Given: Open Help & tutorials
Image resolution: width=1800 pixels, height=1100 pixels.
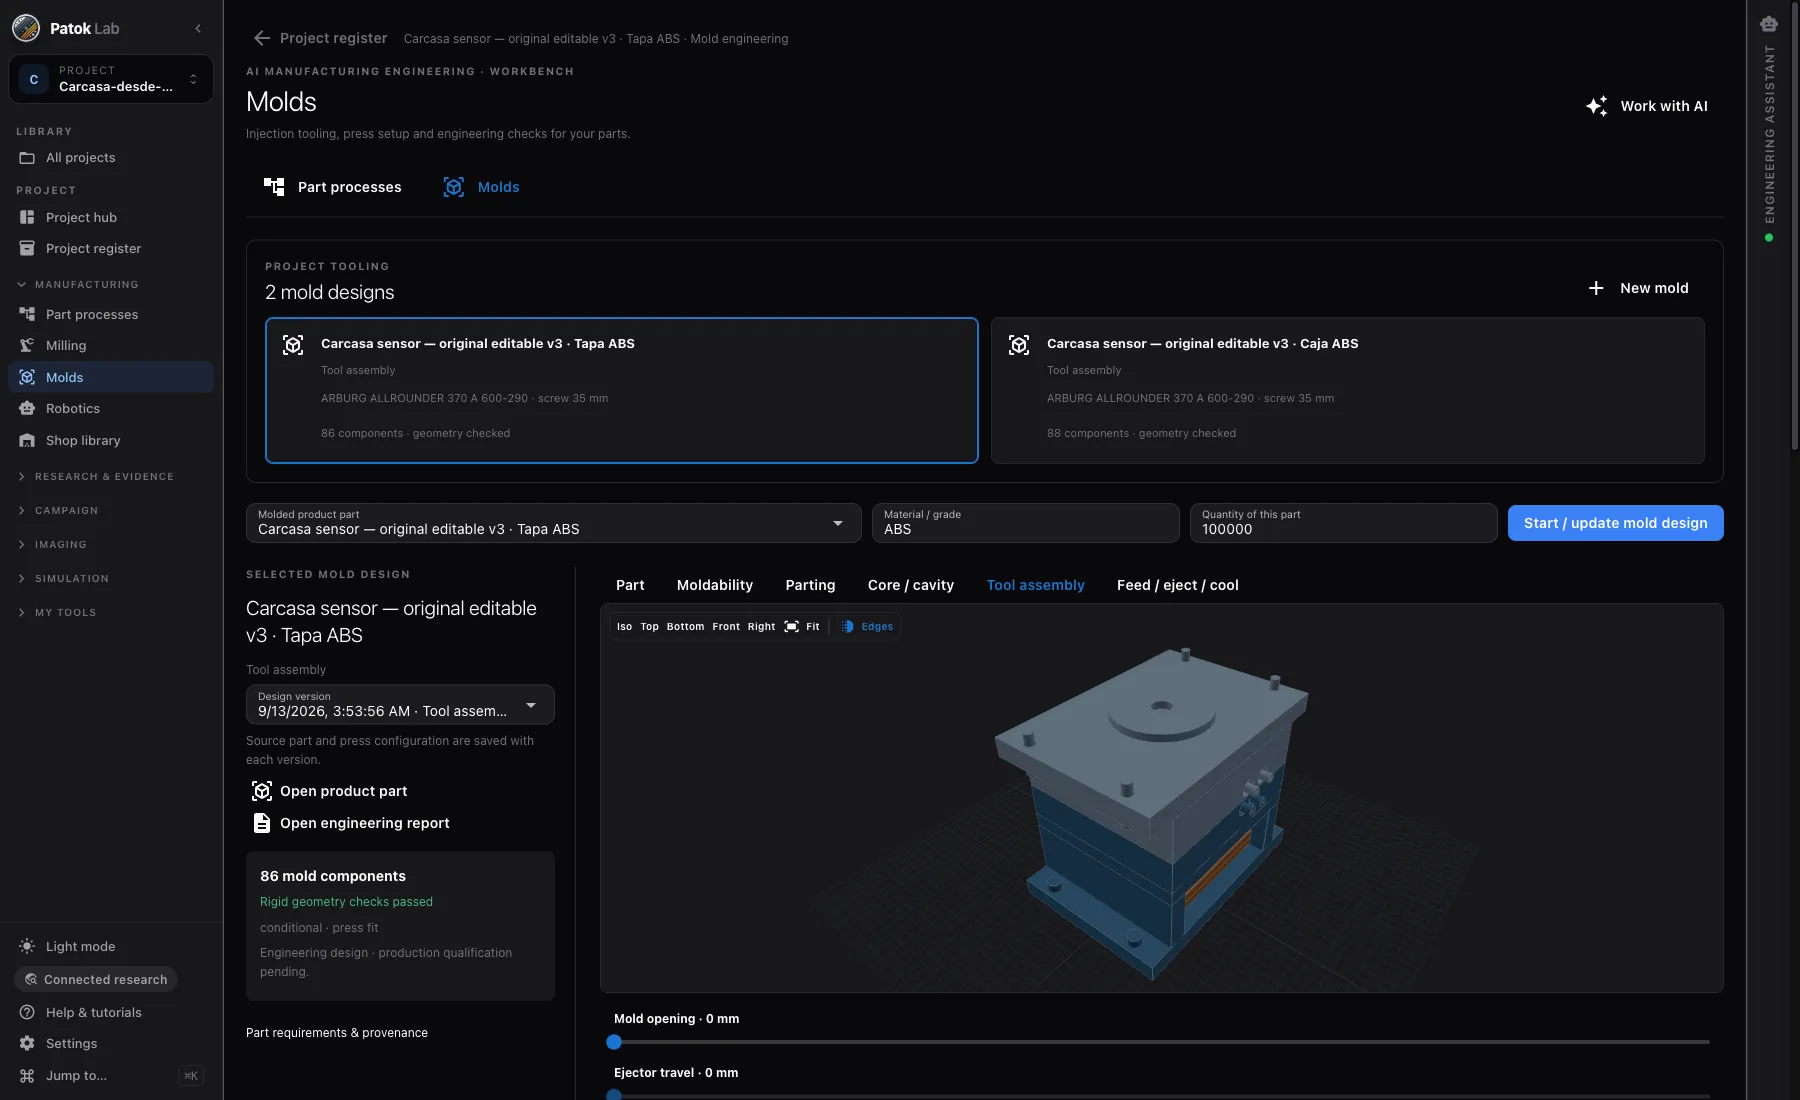Looking at the screenshot, I should (x=111, y=1012).
